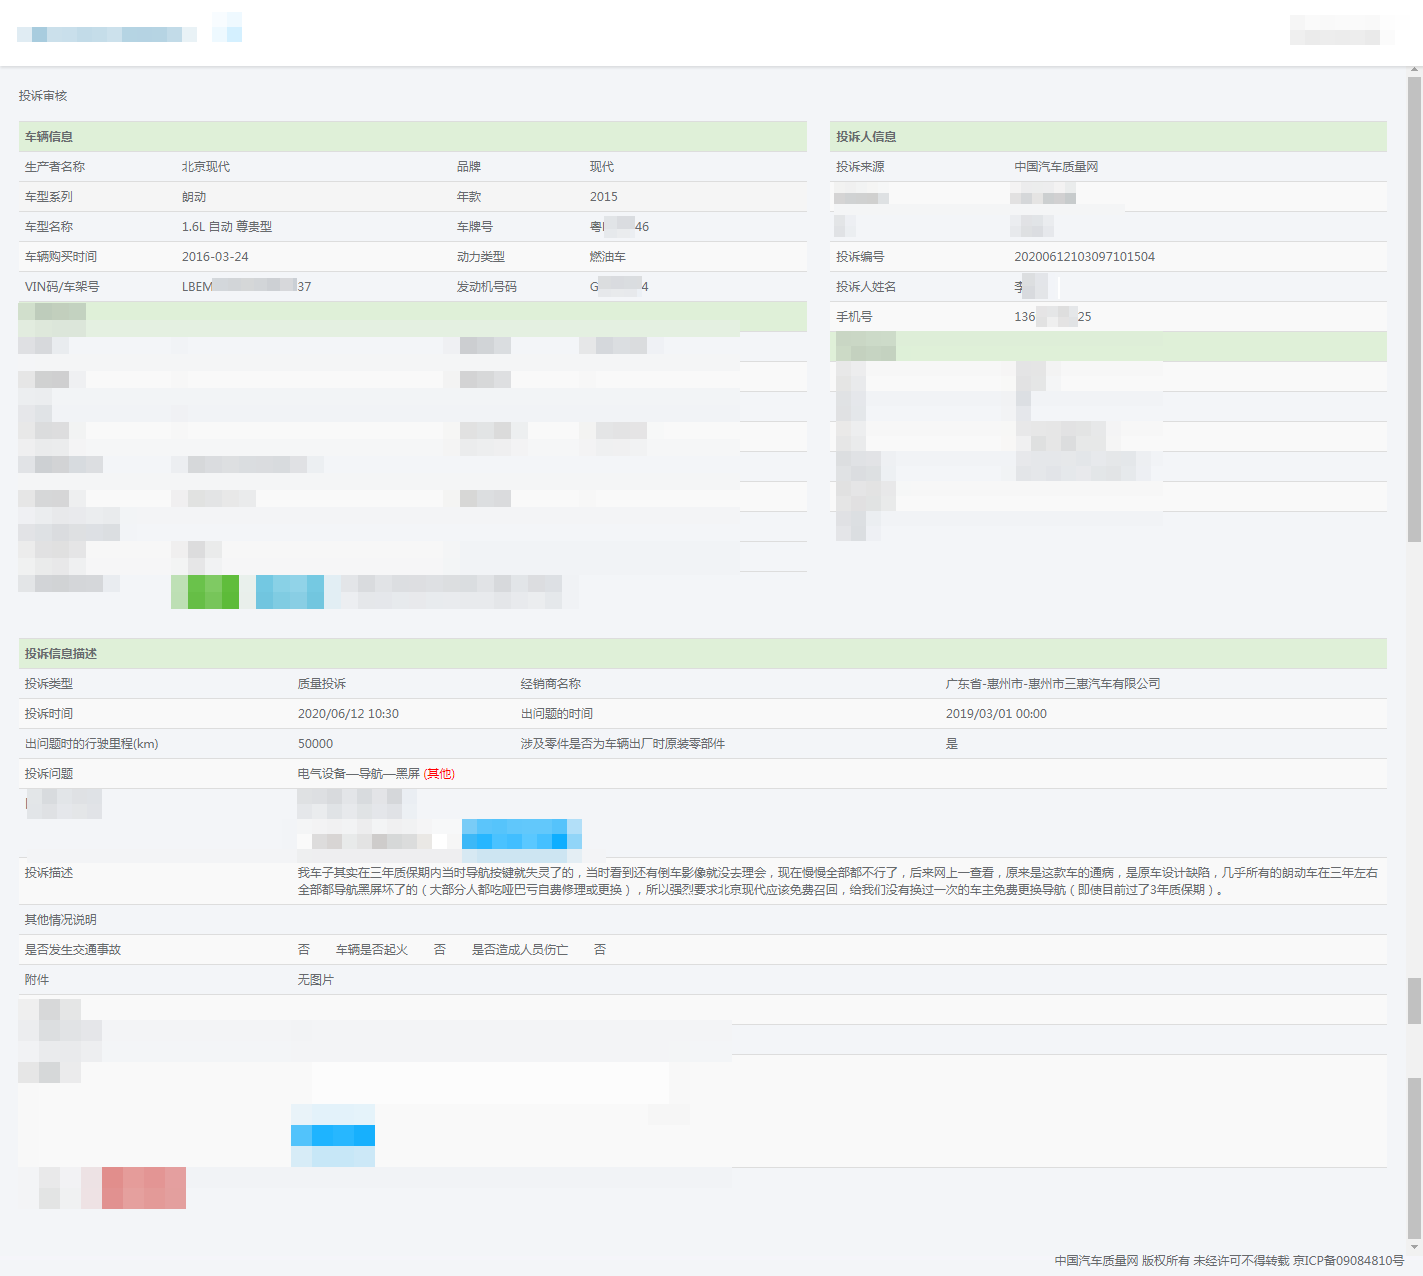
Task: Click the 投诉时间 label
Action: tap(49, 714)
